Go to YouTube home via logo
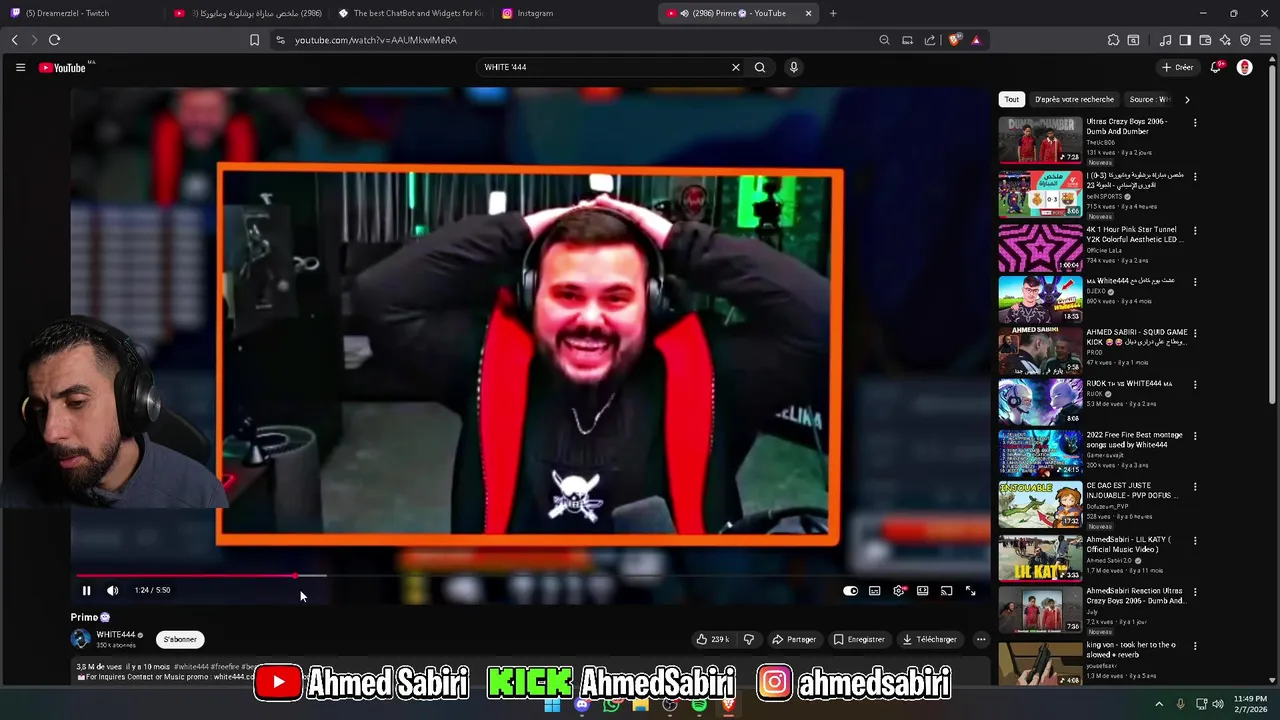The image size is (1280, 720). (x=63, y=67)
